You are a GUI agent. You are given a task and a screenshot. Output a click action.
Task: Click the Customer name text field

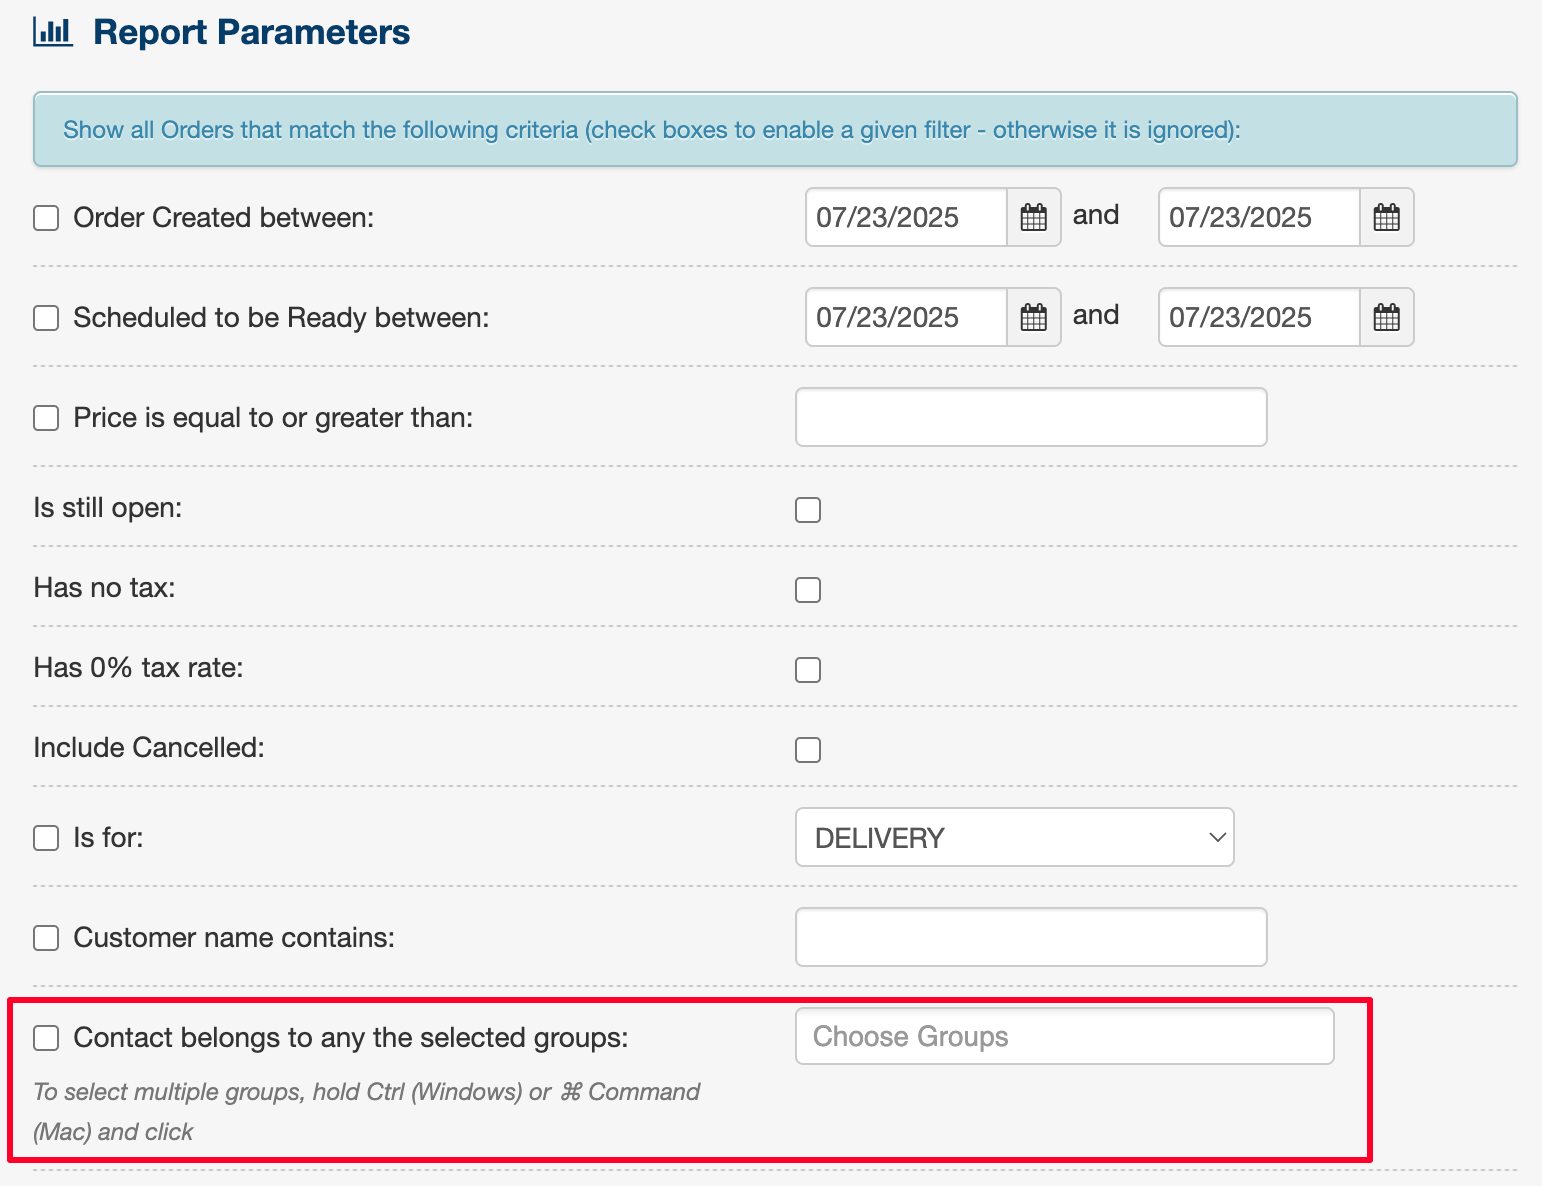click(1031, 937)
